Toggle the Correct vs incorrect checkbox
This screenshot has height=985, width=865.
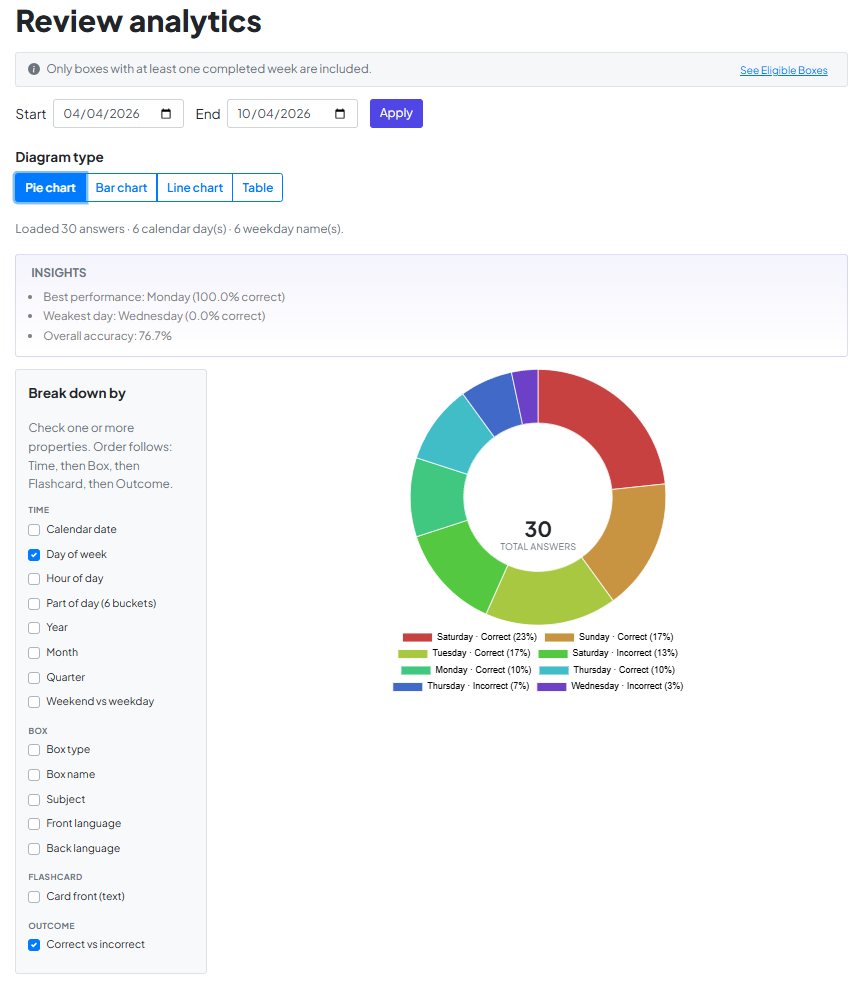click(34, 945)
